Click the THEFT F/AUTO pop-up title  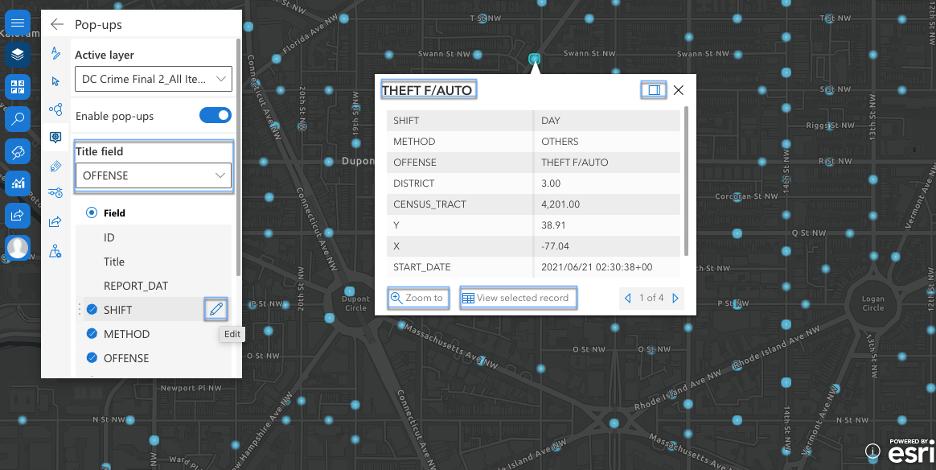pos(427,90)
